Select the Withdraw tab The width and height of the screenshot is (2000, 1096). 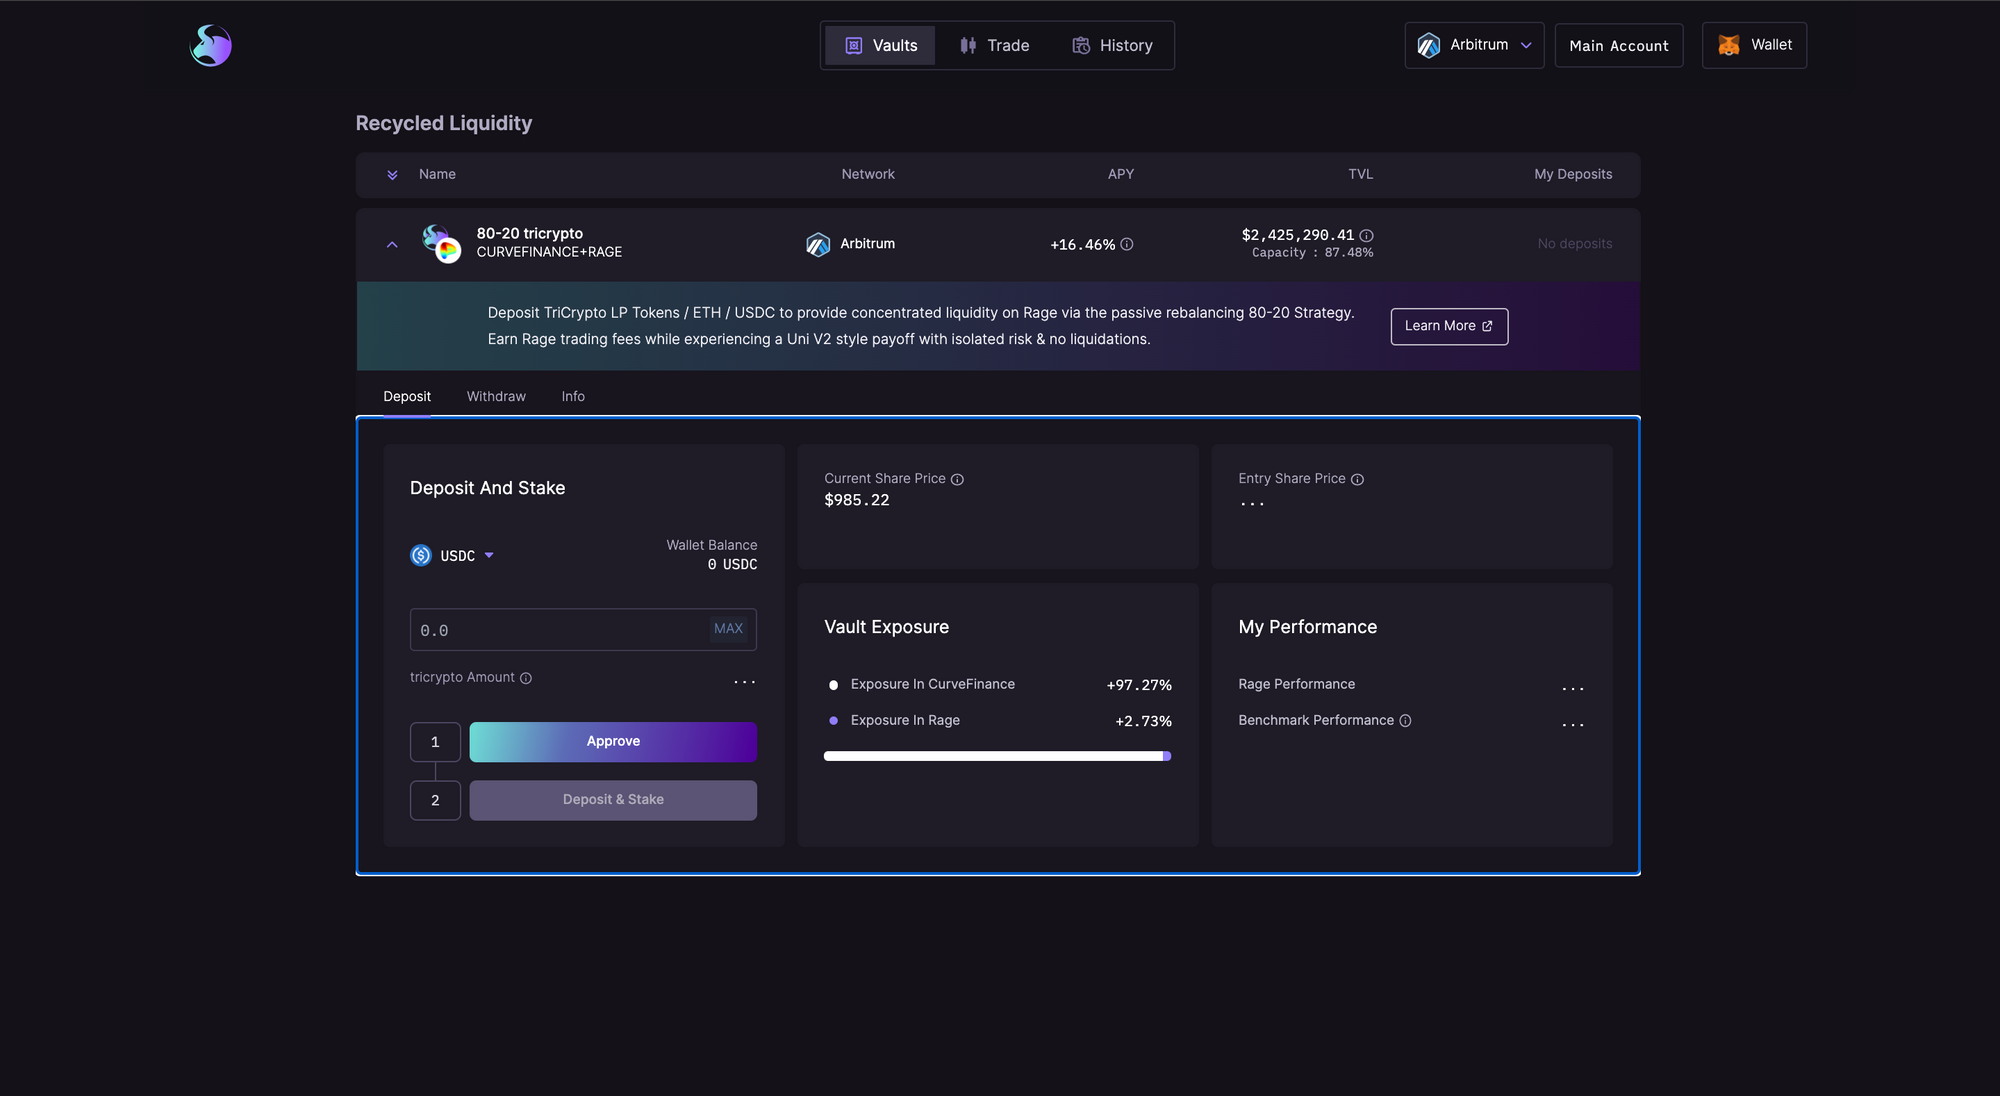[x=496, y=396]
